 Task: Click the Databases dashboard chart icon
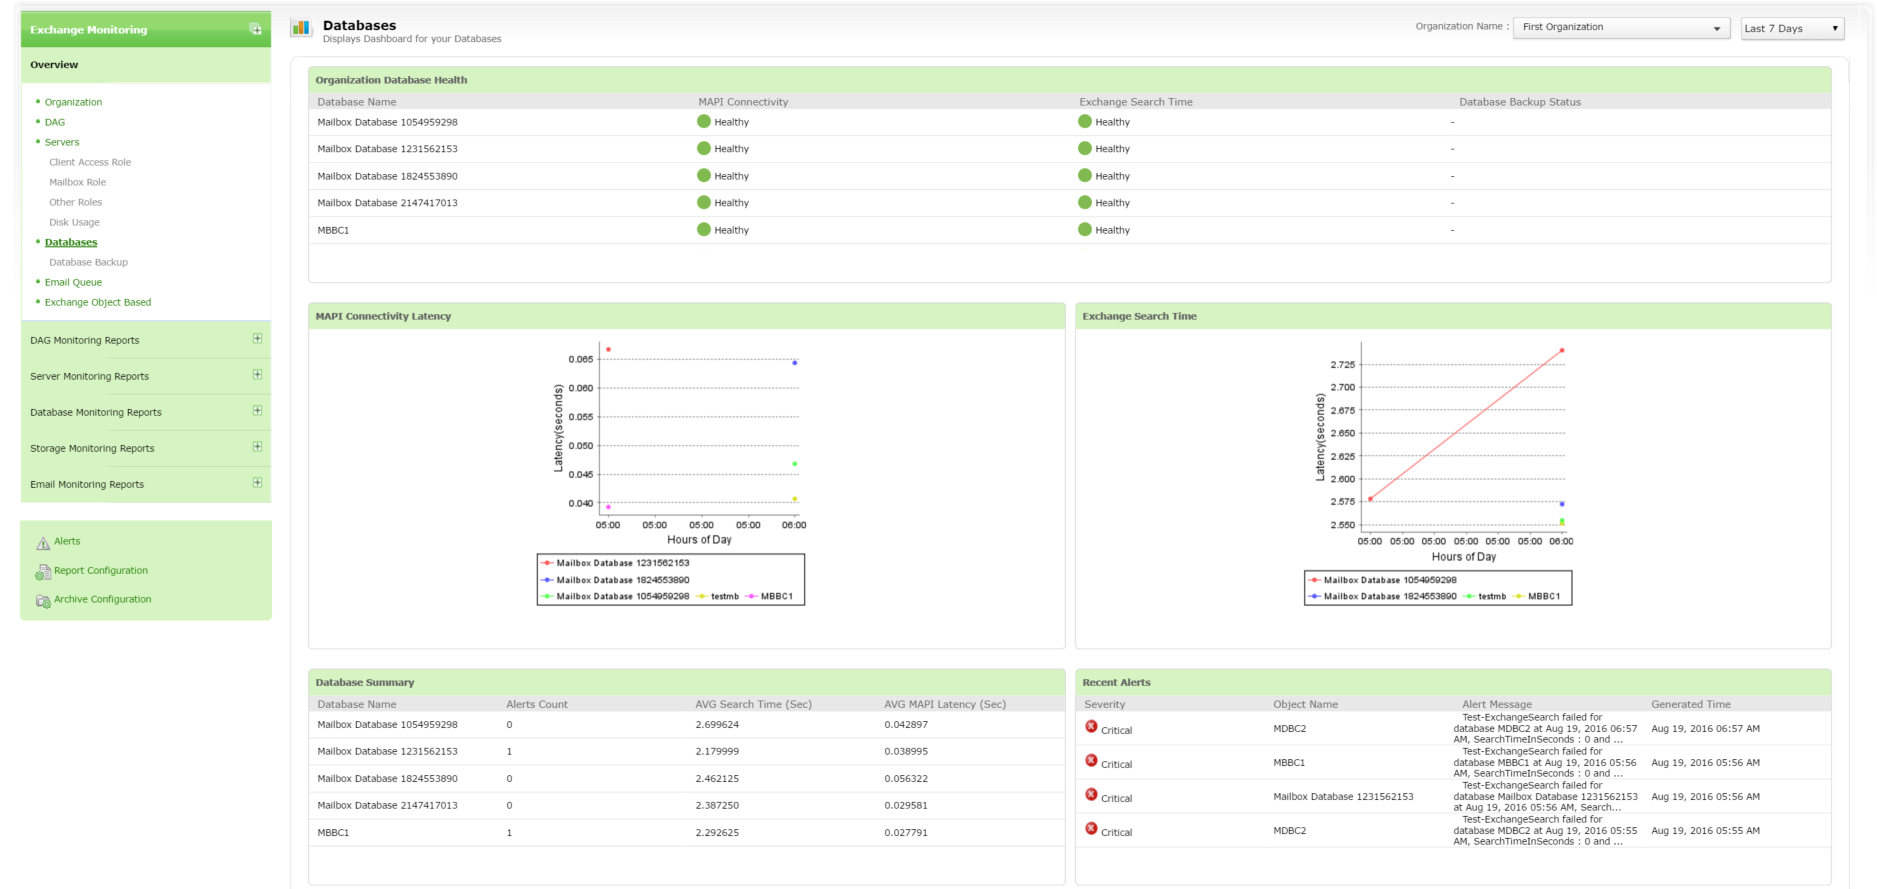[x=301, y=28]
